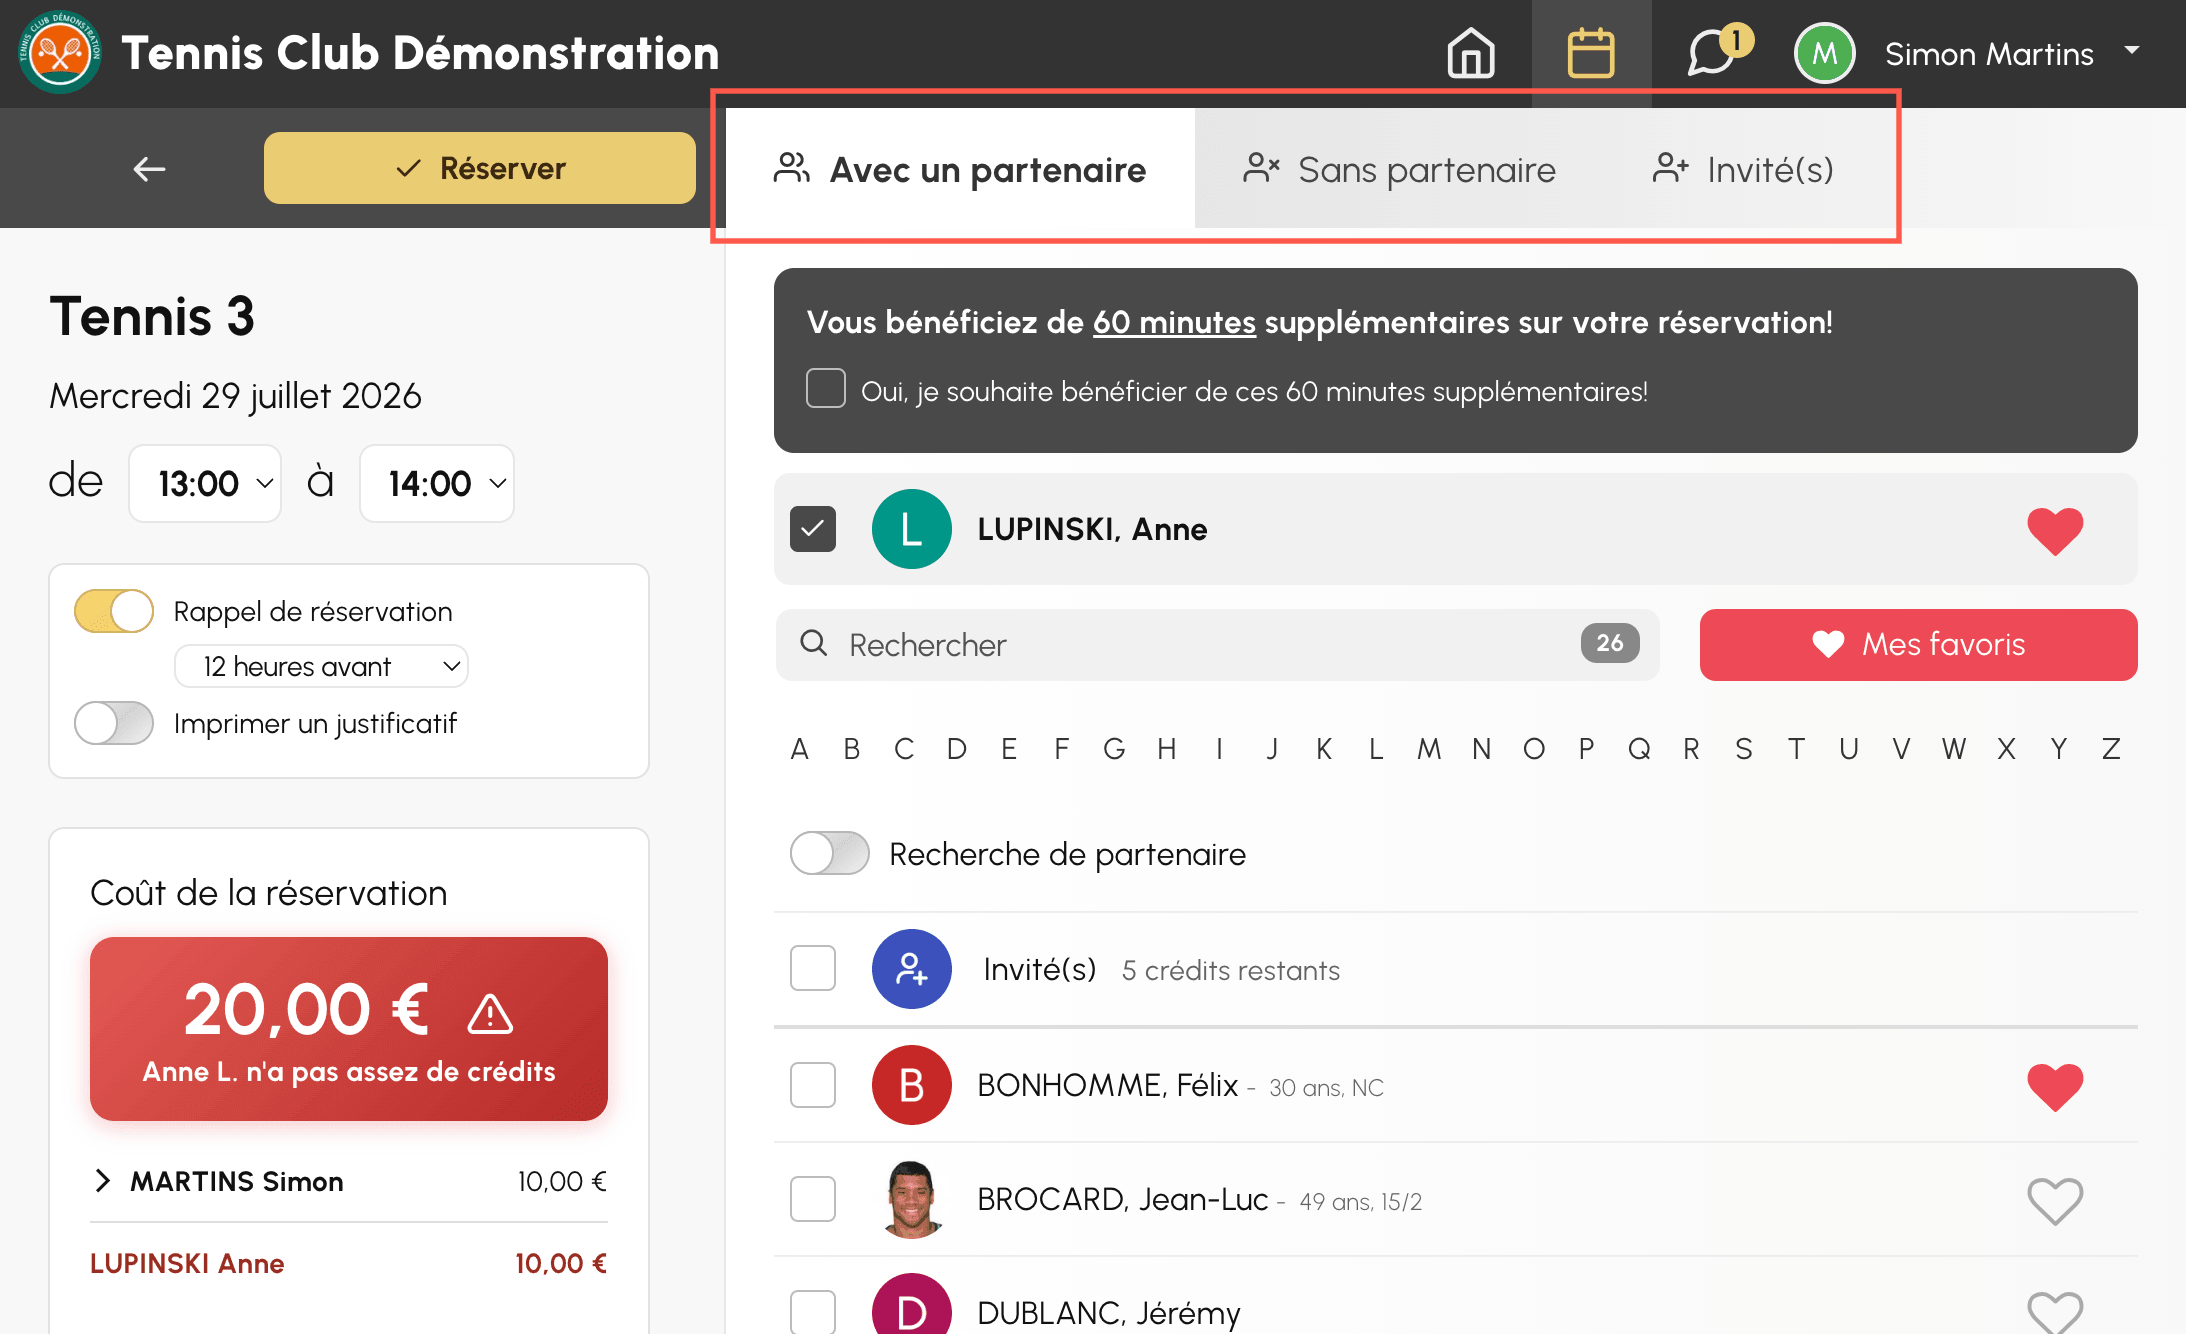The height and width of the screenshot is (1334, 2186).
Task: Click the search magnifier icon
Action: (814, 643)
